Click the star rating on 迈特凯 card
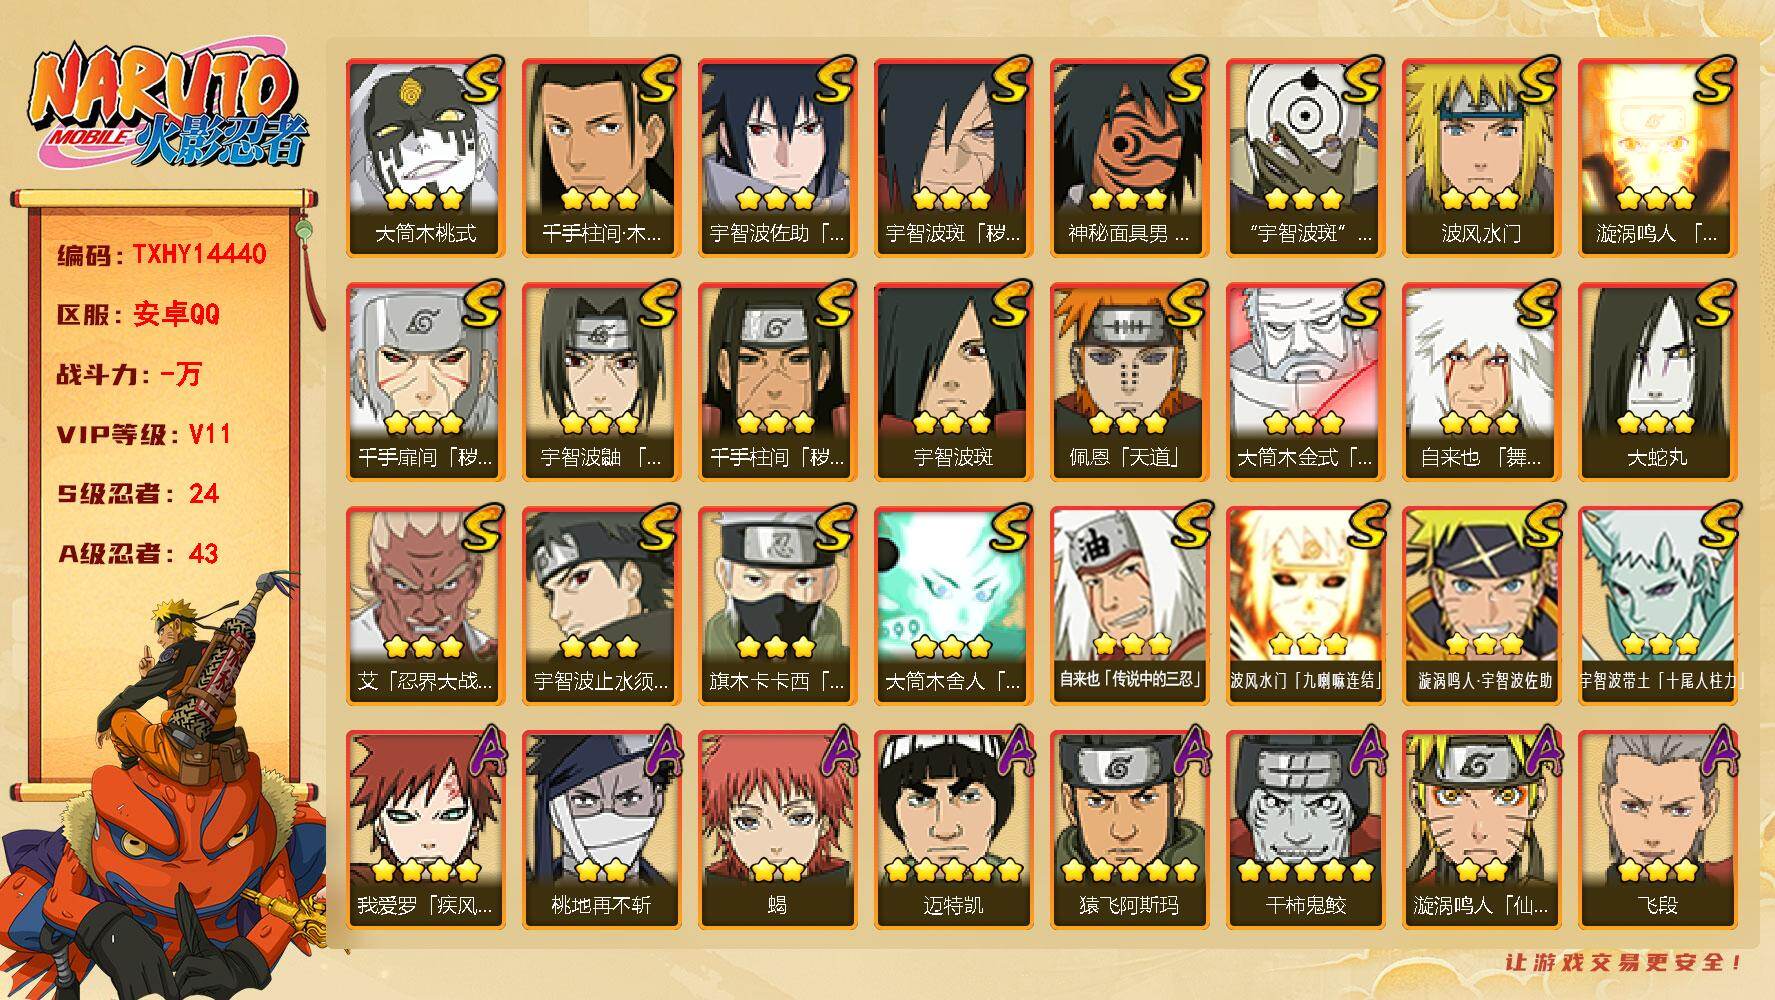 953,870
